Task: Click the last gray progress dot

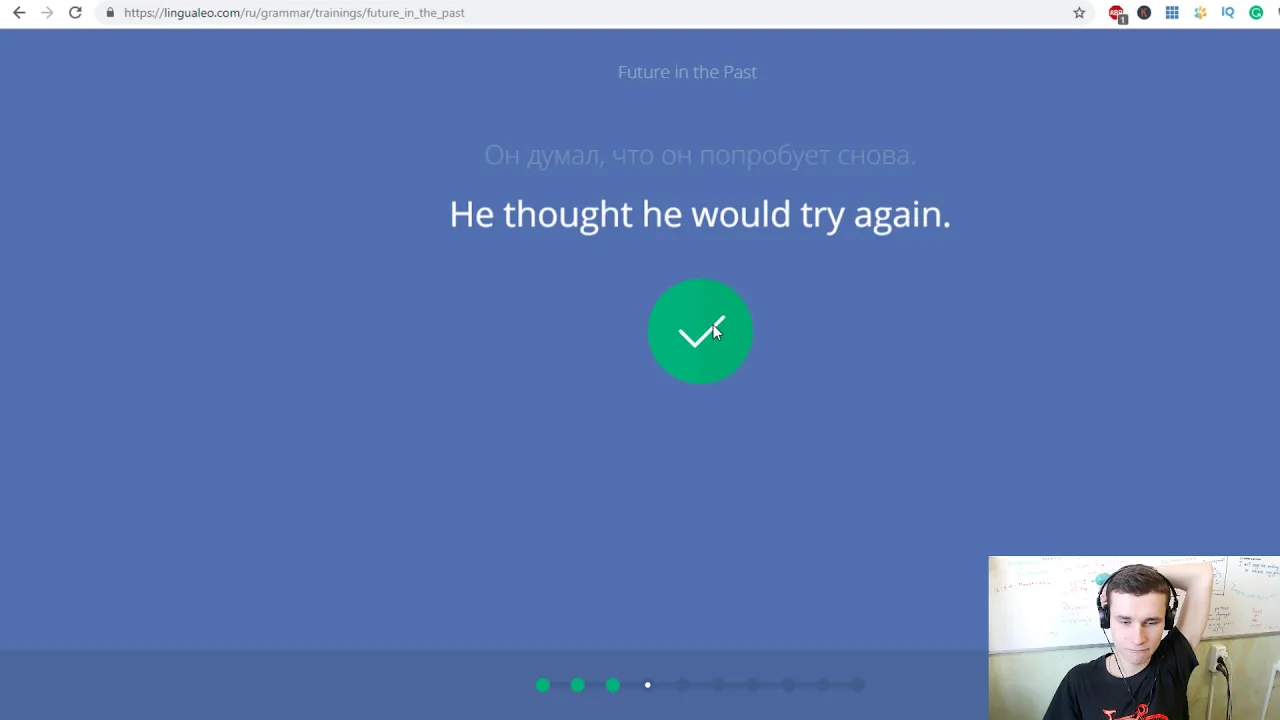Action: (x=858, y=685)
